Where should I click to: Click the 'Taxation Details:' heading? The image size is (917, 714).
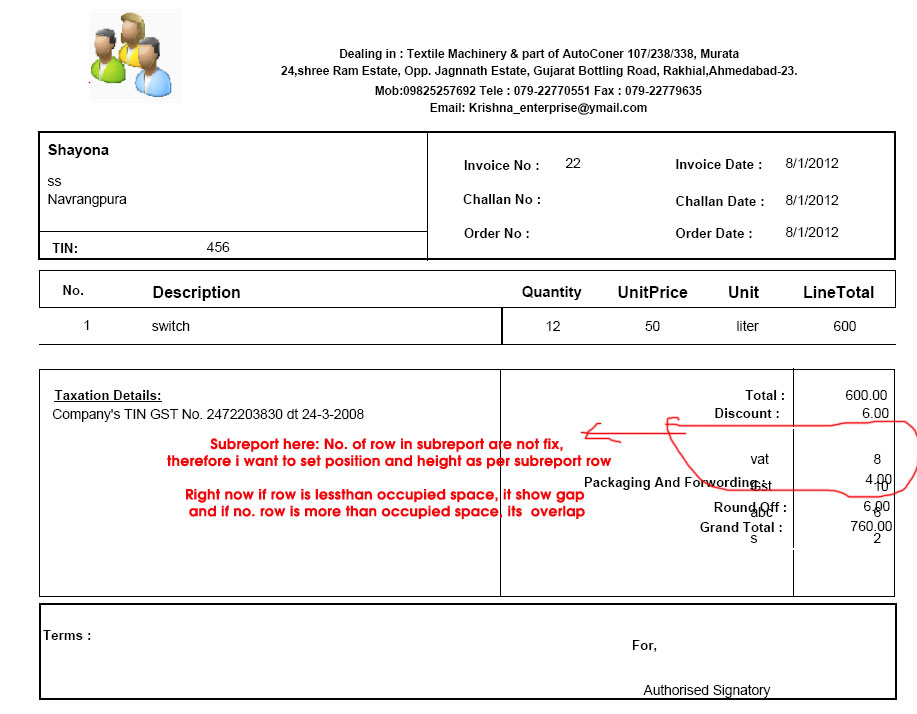pos(108,396)
